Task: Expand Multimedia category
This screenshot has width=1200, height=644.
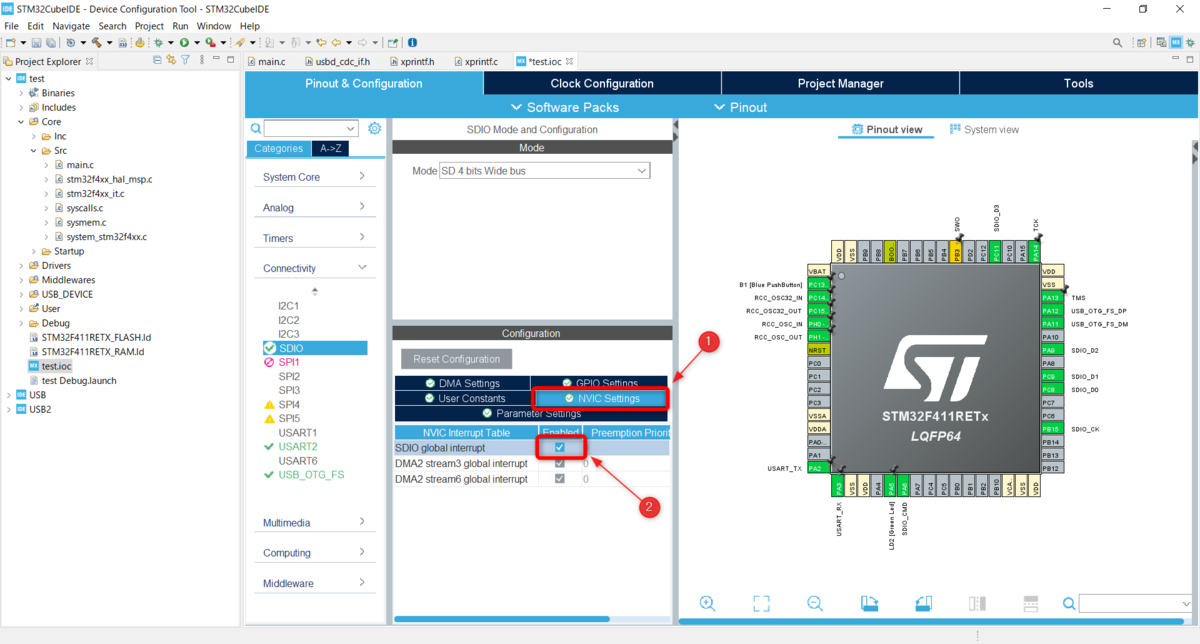Action: point(315,523)
